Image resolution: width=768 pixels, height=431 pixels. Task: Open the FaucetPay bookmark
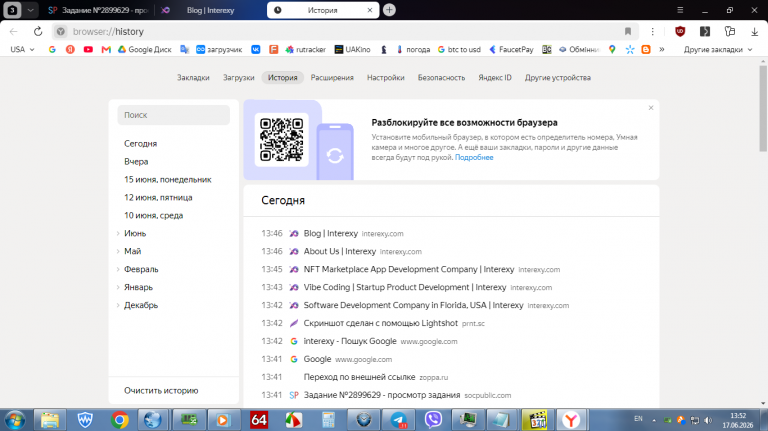511,49
